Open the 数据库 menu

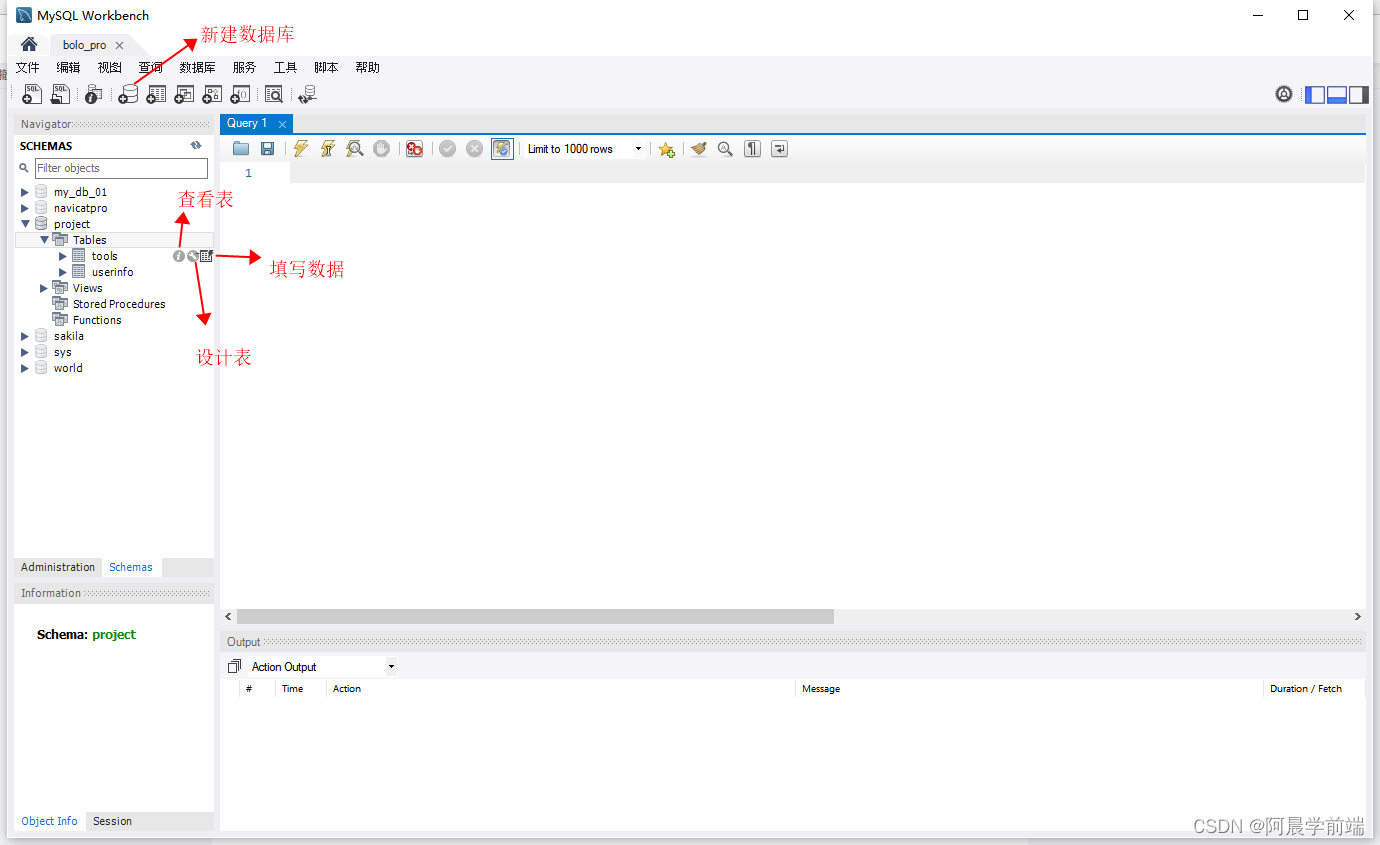(x=197, y=68)
